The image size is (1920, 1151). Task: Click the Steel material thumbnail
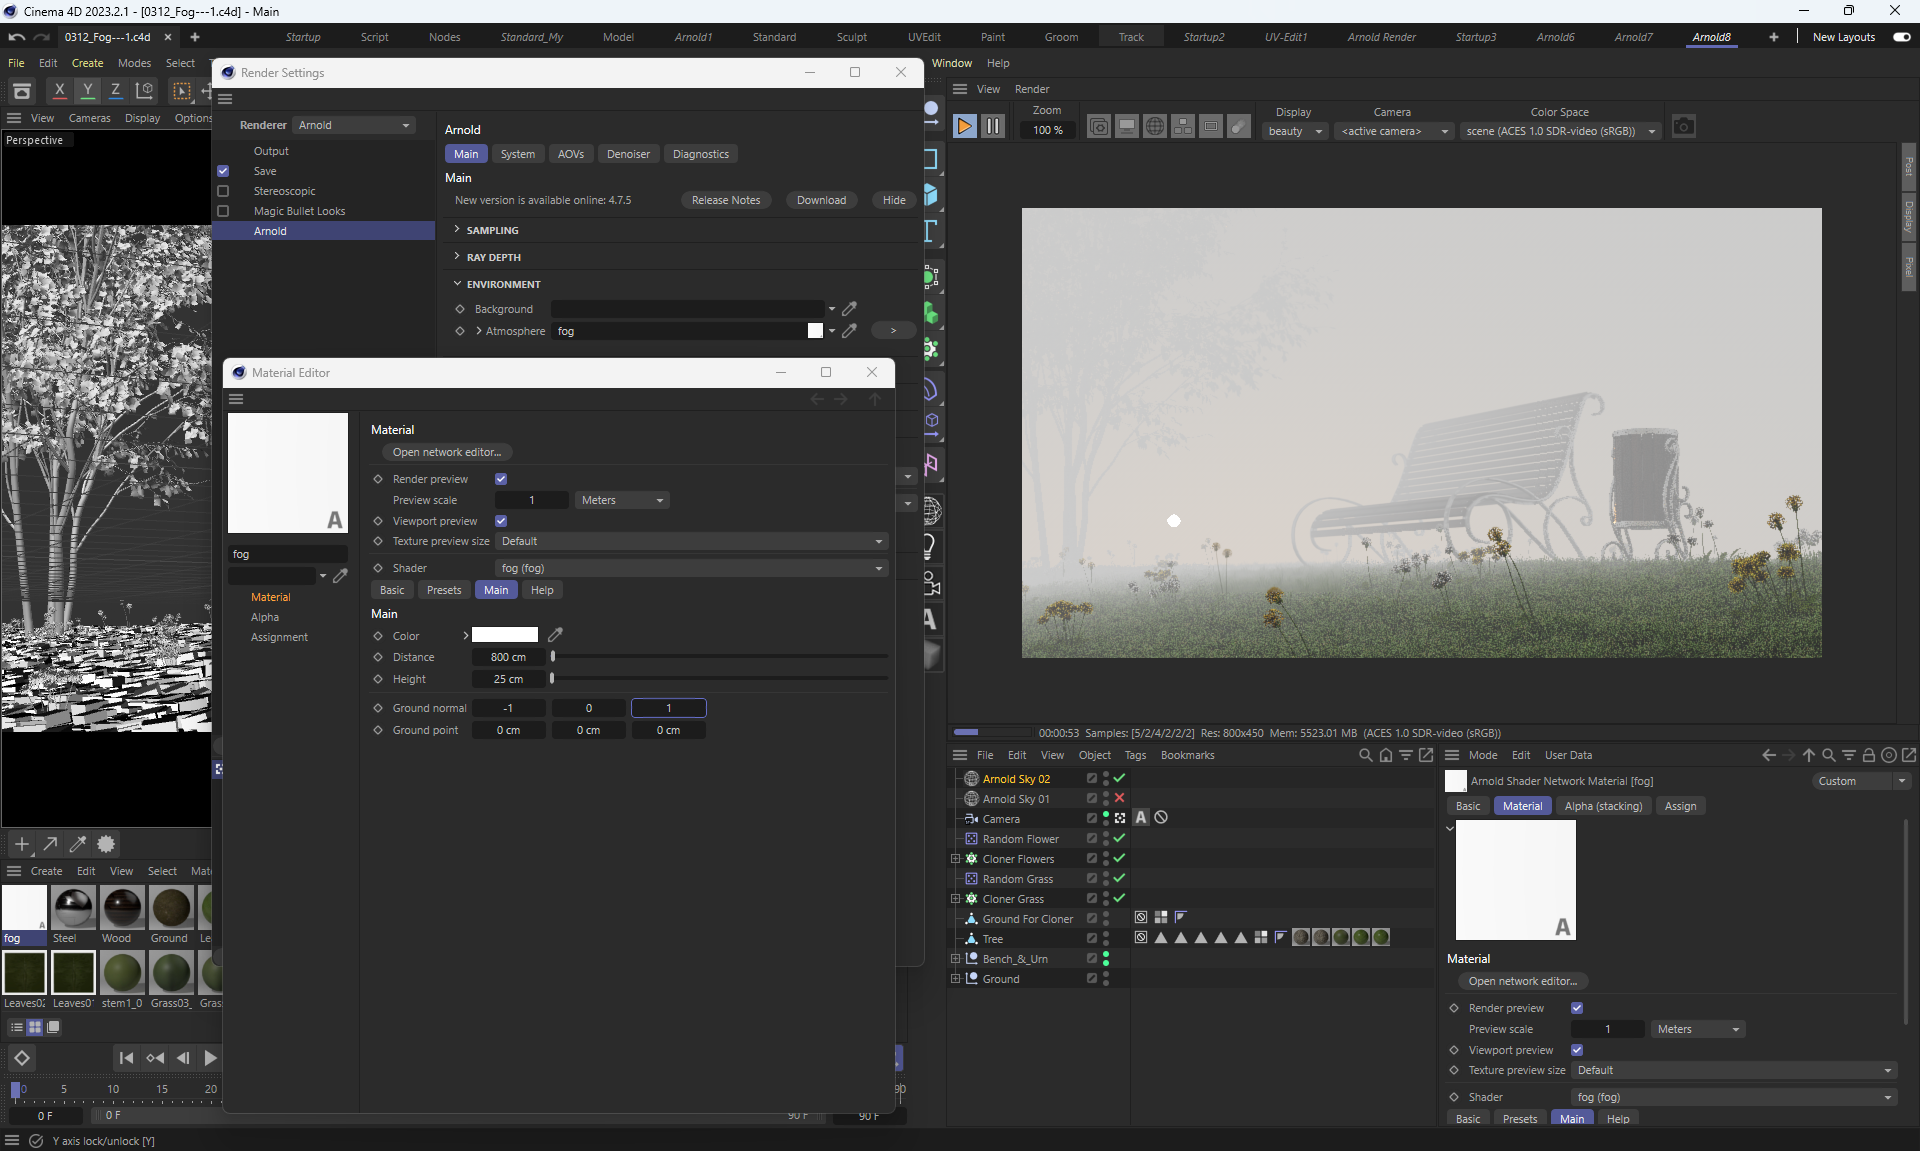pyautogui.click(x=73, y=908)
